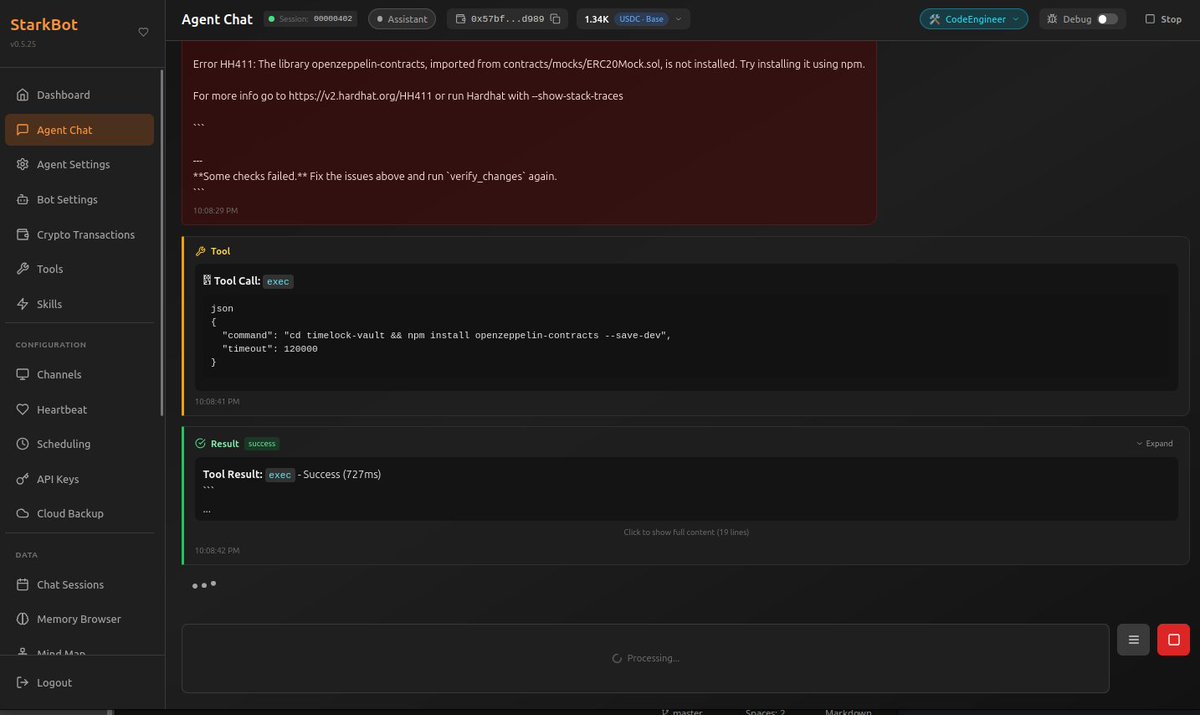Click the sidebar scrollbar

tap(162, 242)
